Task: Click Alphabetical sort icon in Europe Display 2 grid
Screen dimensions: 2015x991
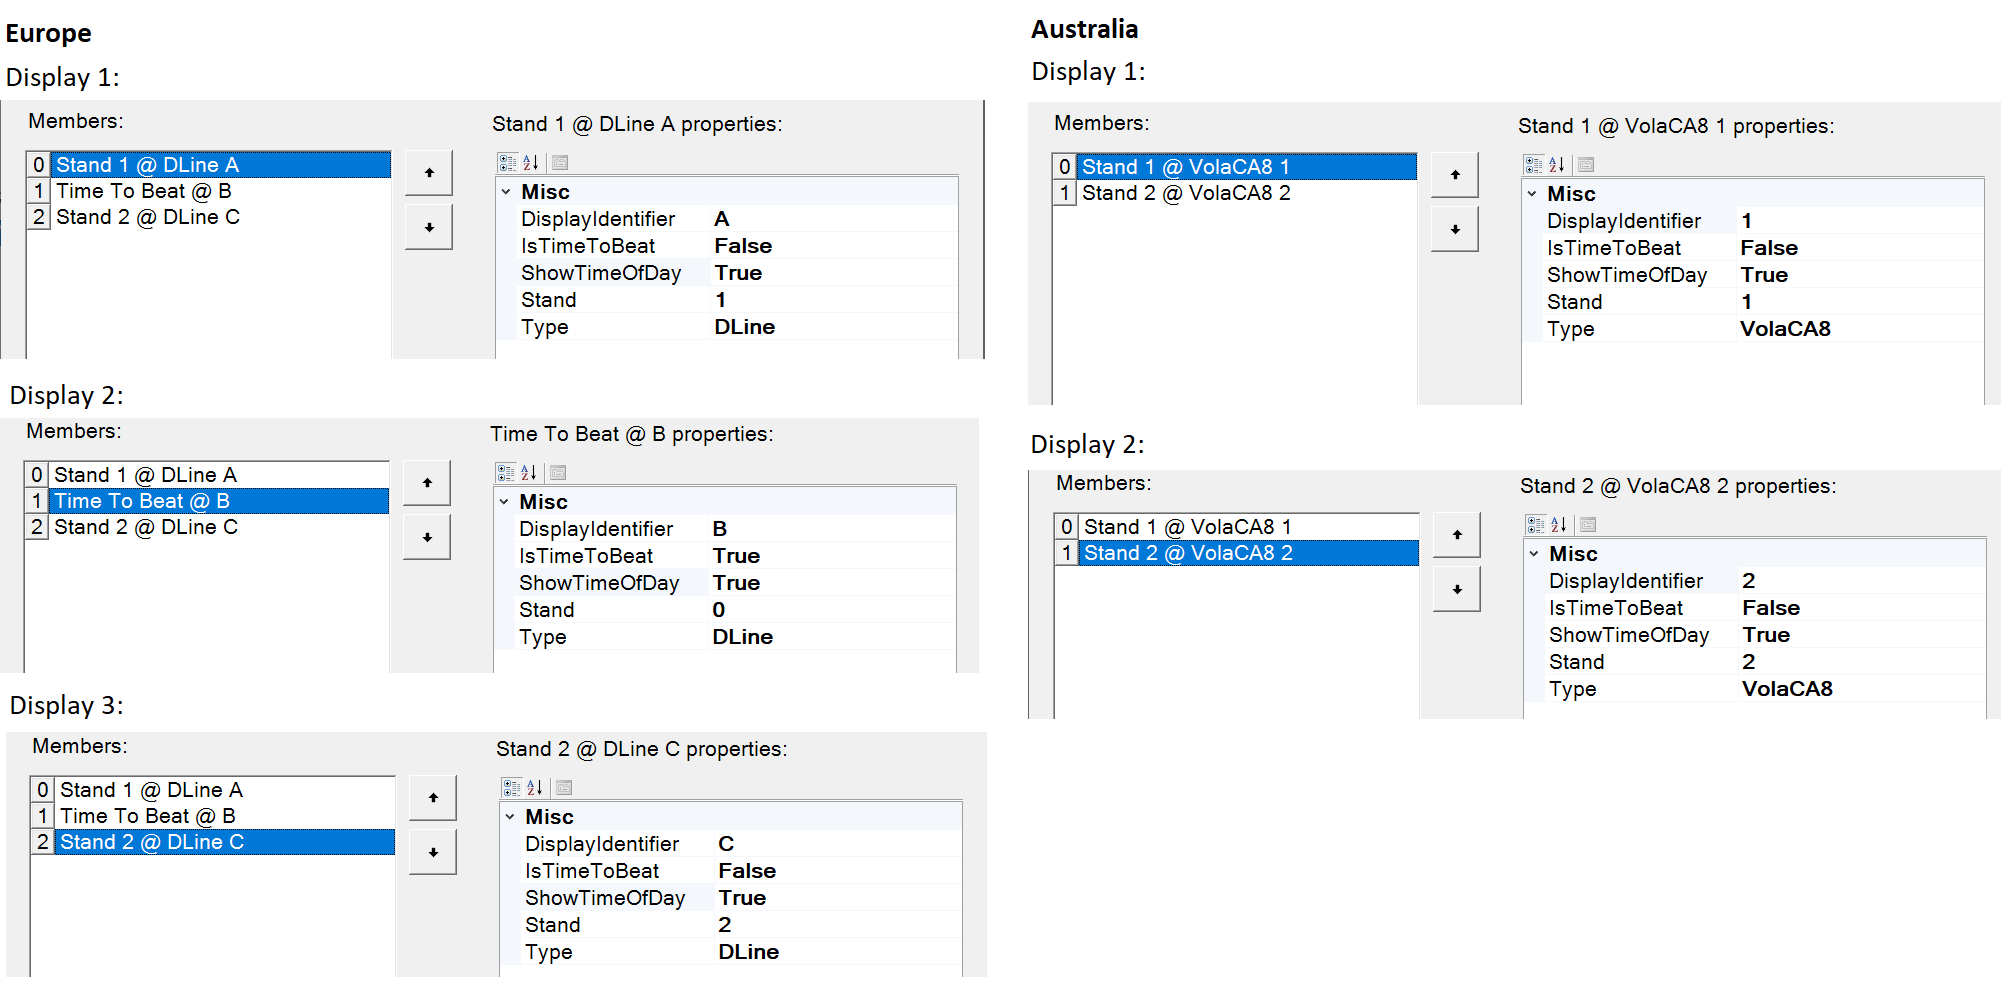Action: [529, 473]
